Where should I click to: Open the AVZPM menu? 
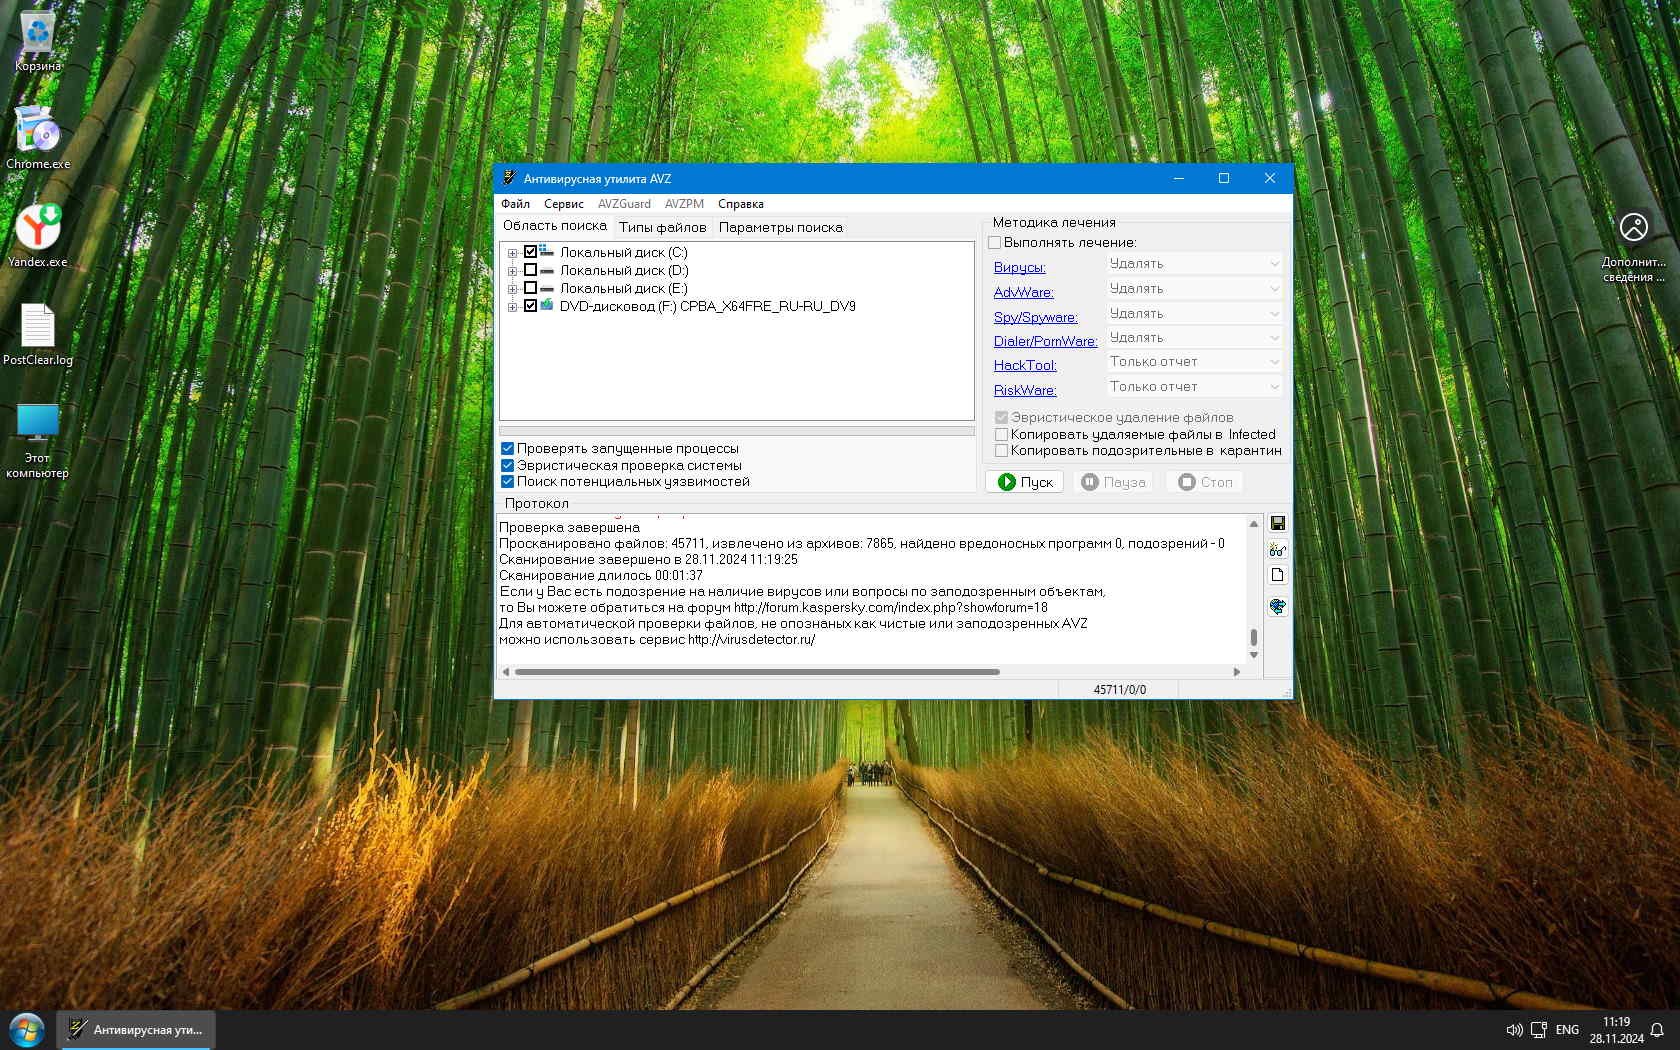[684, 204]
